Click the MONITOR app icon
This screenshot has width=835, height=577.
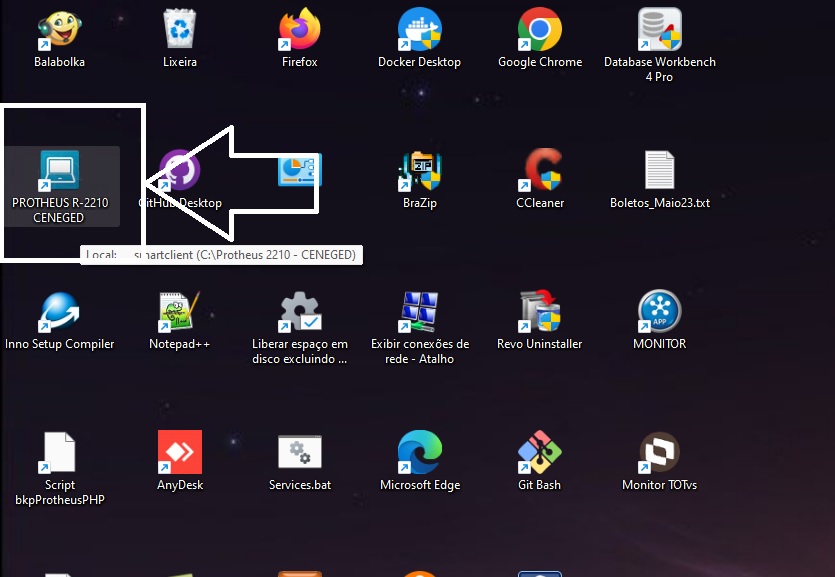coord(659,313)
